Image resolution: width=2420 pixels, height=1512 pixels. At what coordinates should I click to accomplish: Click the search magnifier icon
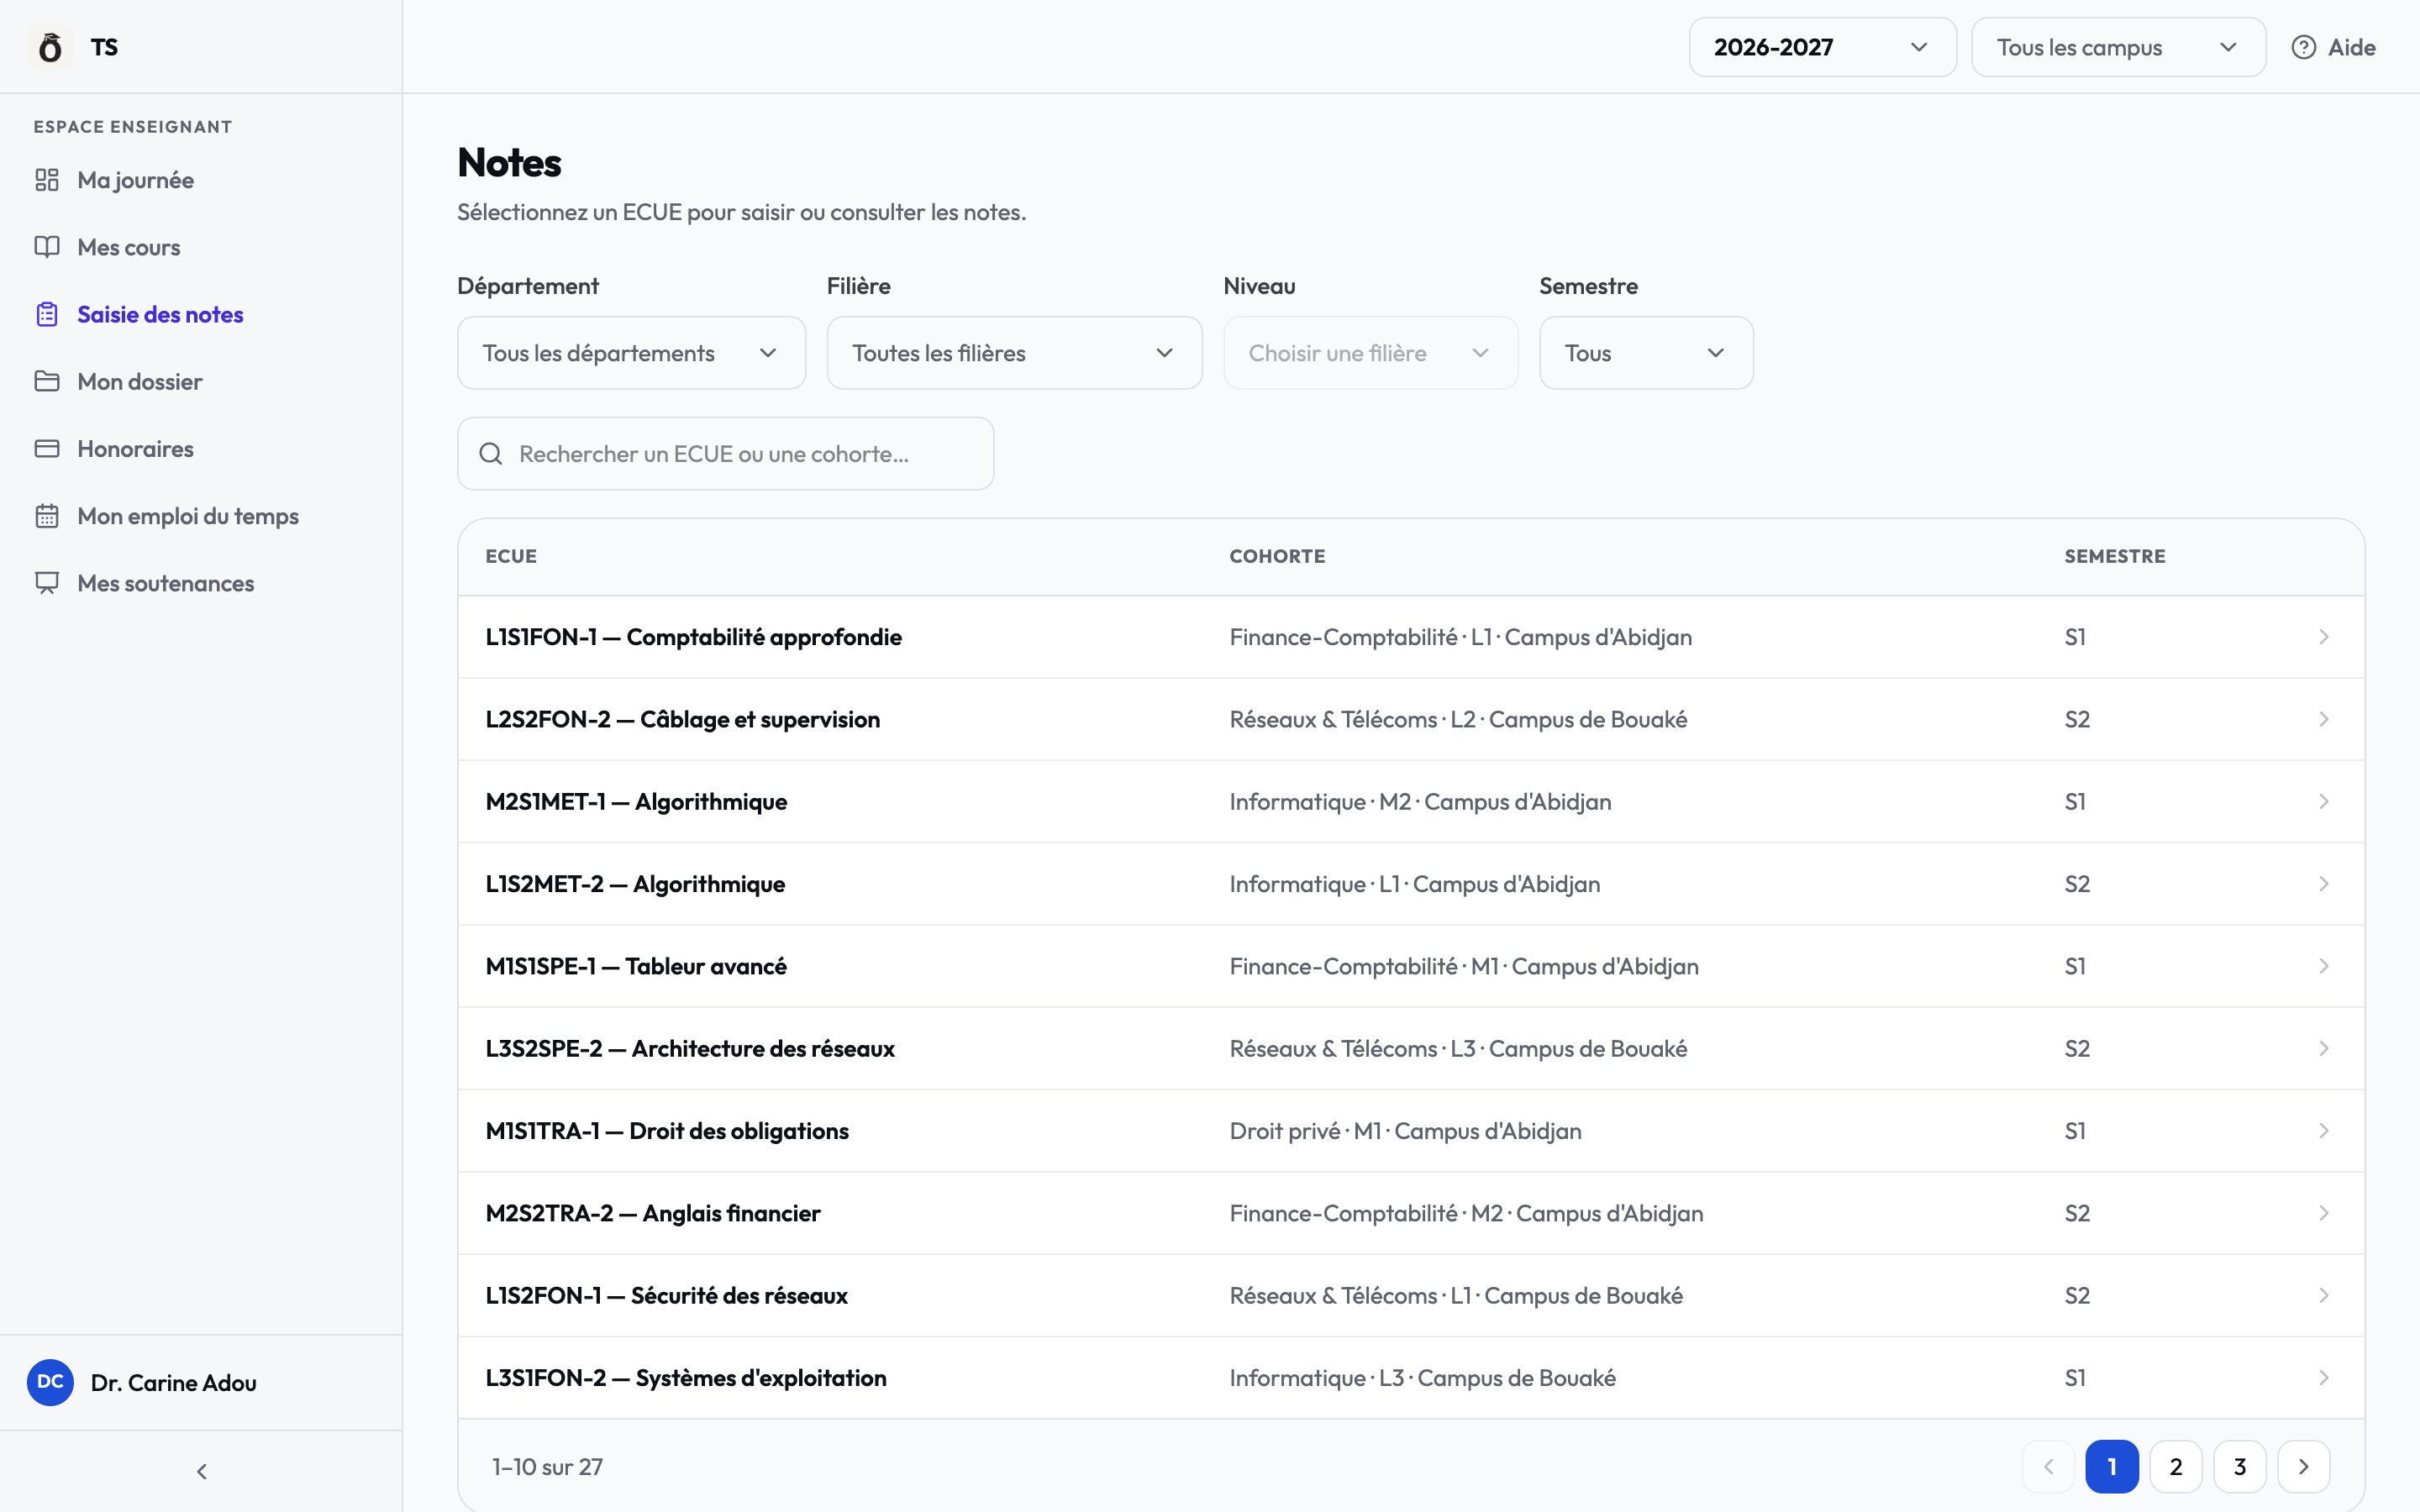pyautogui.click(x=491, y=454)
